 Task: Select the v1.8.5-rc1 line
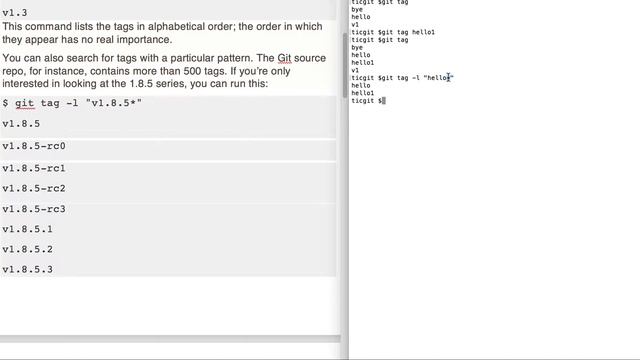(34, 168)
